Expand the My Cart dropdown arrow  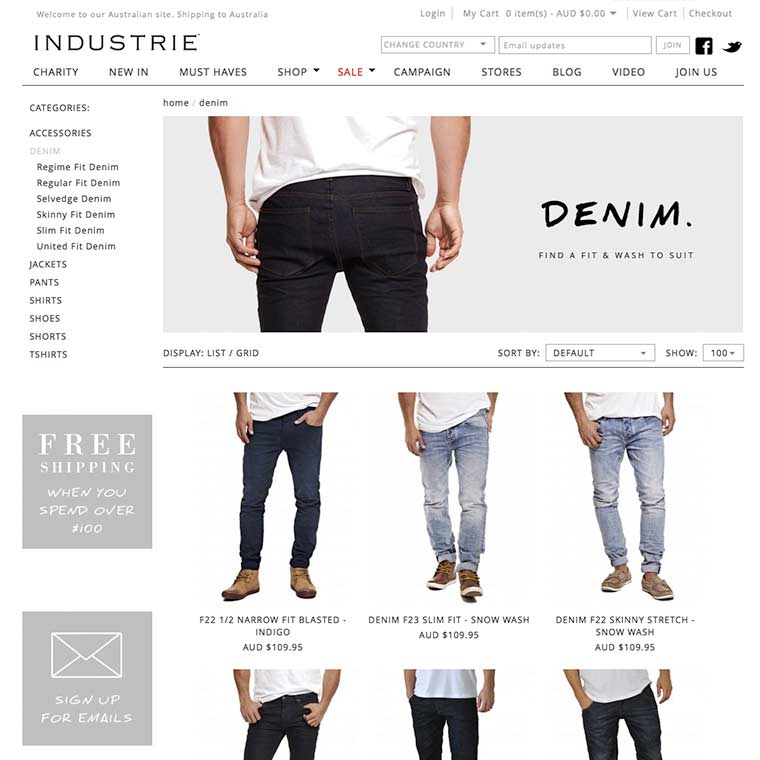(x=613, y=13)
